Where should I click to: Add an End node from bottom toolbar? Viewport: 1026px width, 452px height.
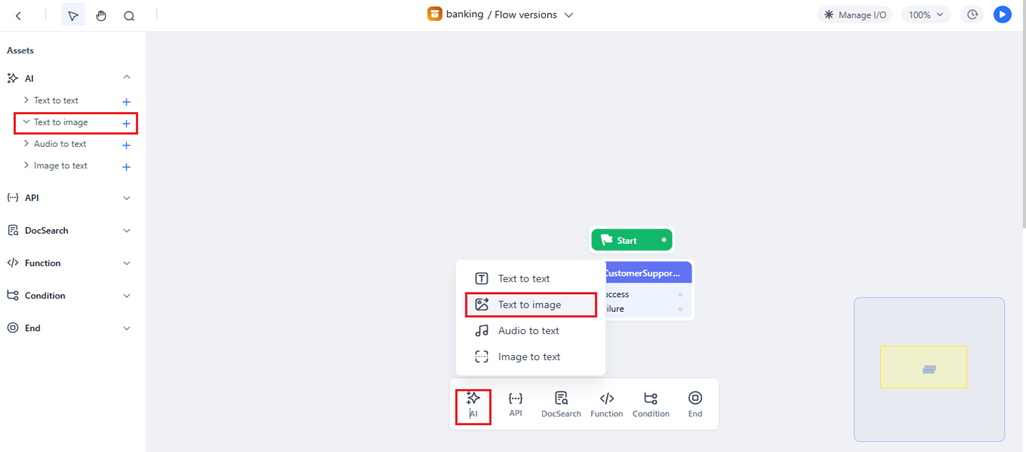(x=695, y=403)
